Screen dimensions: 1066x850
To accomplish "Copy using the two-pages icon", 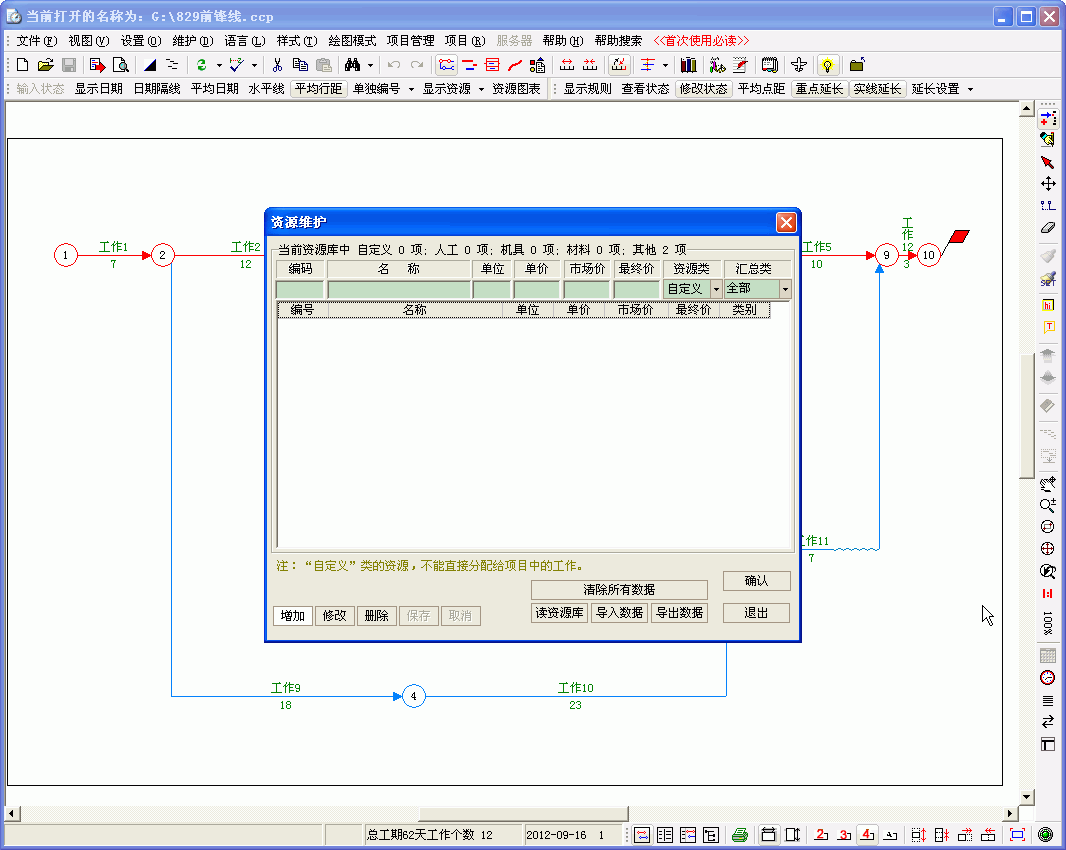I will click(300, 65).
